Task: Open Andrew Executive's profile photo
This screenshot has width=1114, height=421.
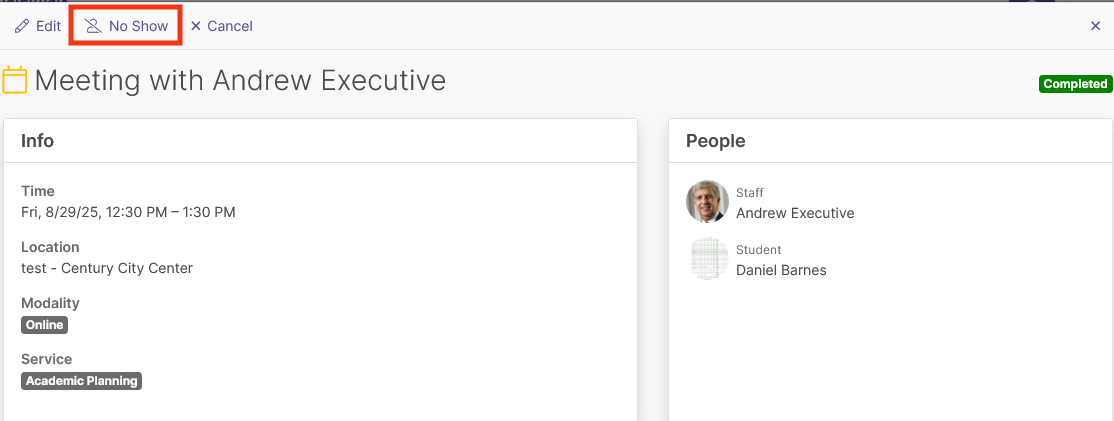Action: [x=708, y=202]
